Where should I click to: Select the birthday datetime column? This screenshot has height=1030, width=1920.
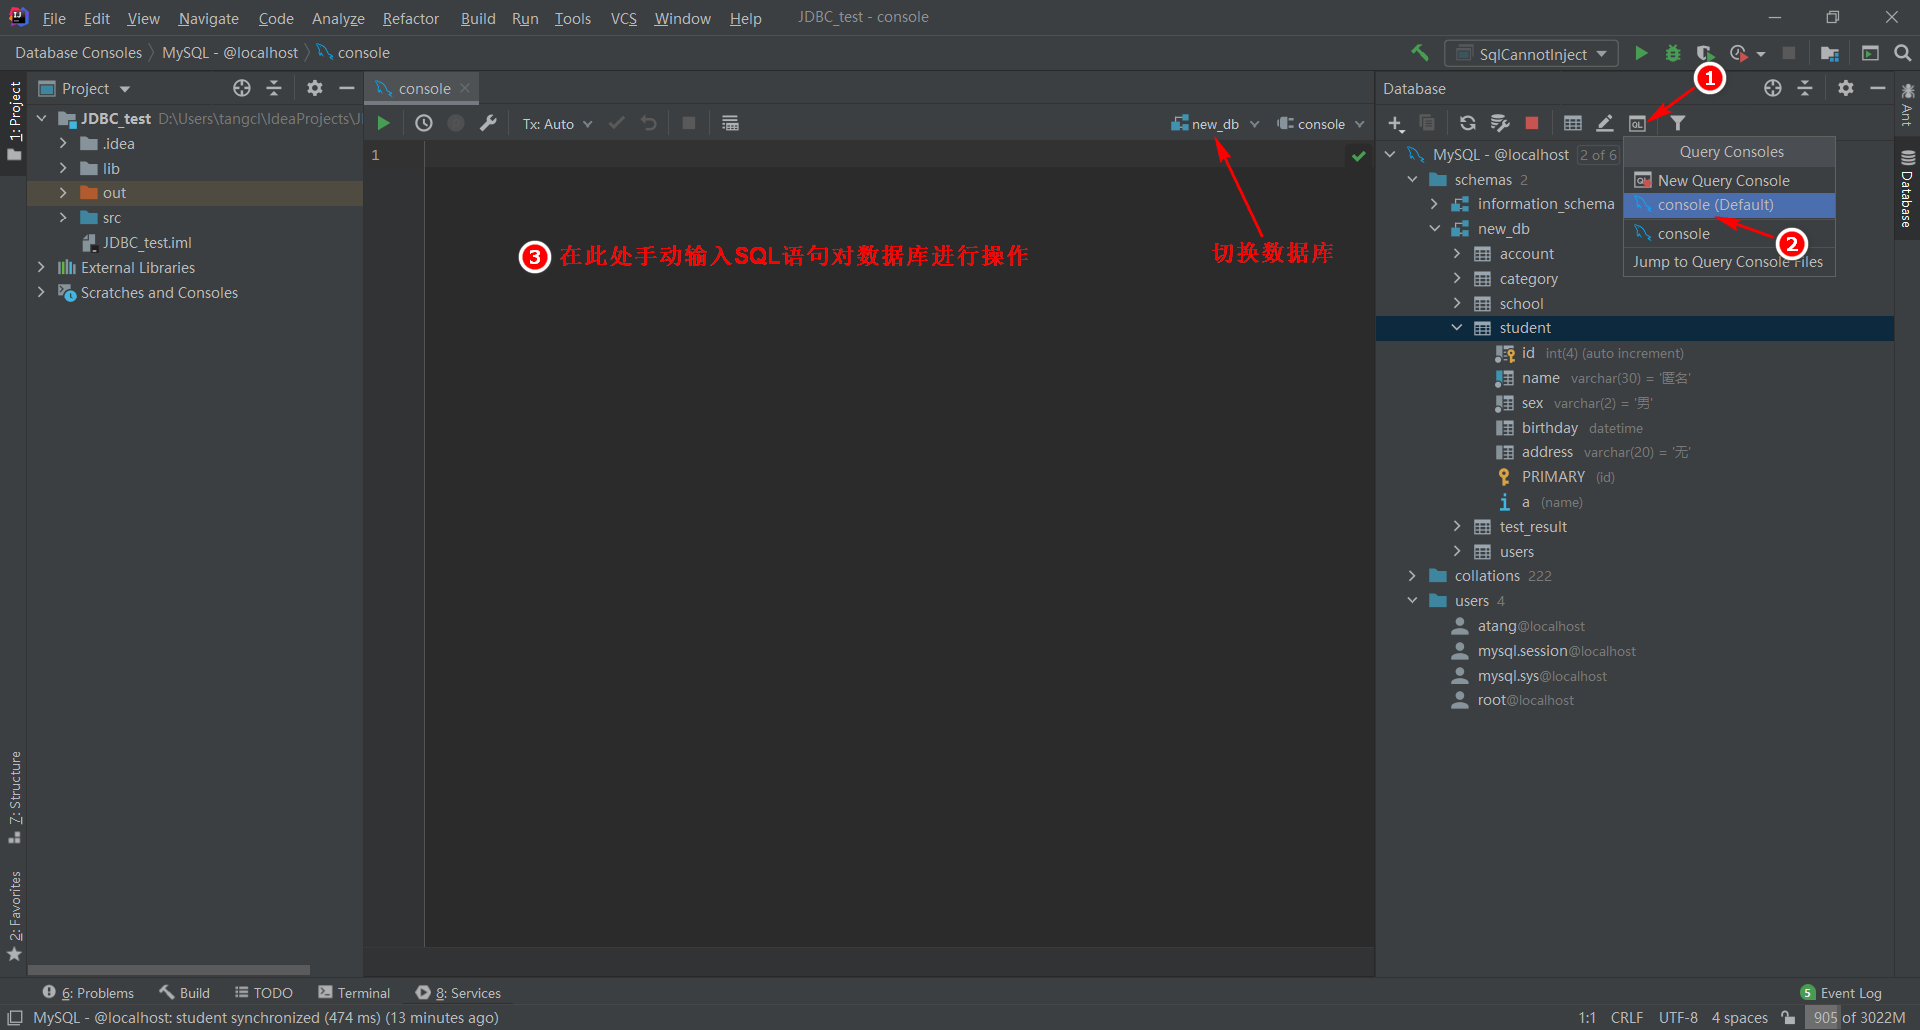[1569, 427]
